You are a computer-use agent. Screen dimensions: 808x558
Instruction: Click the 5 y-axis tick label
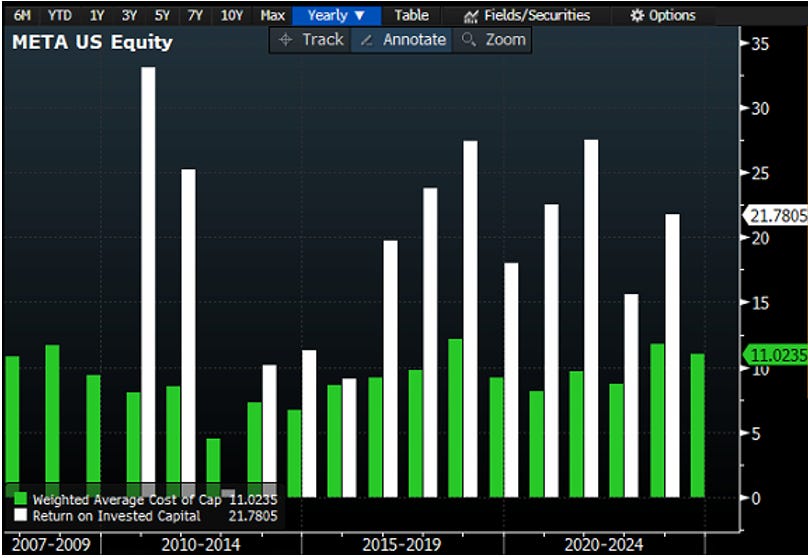tap(755, 434)
